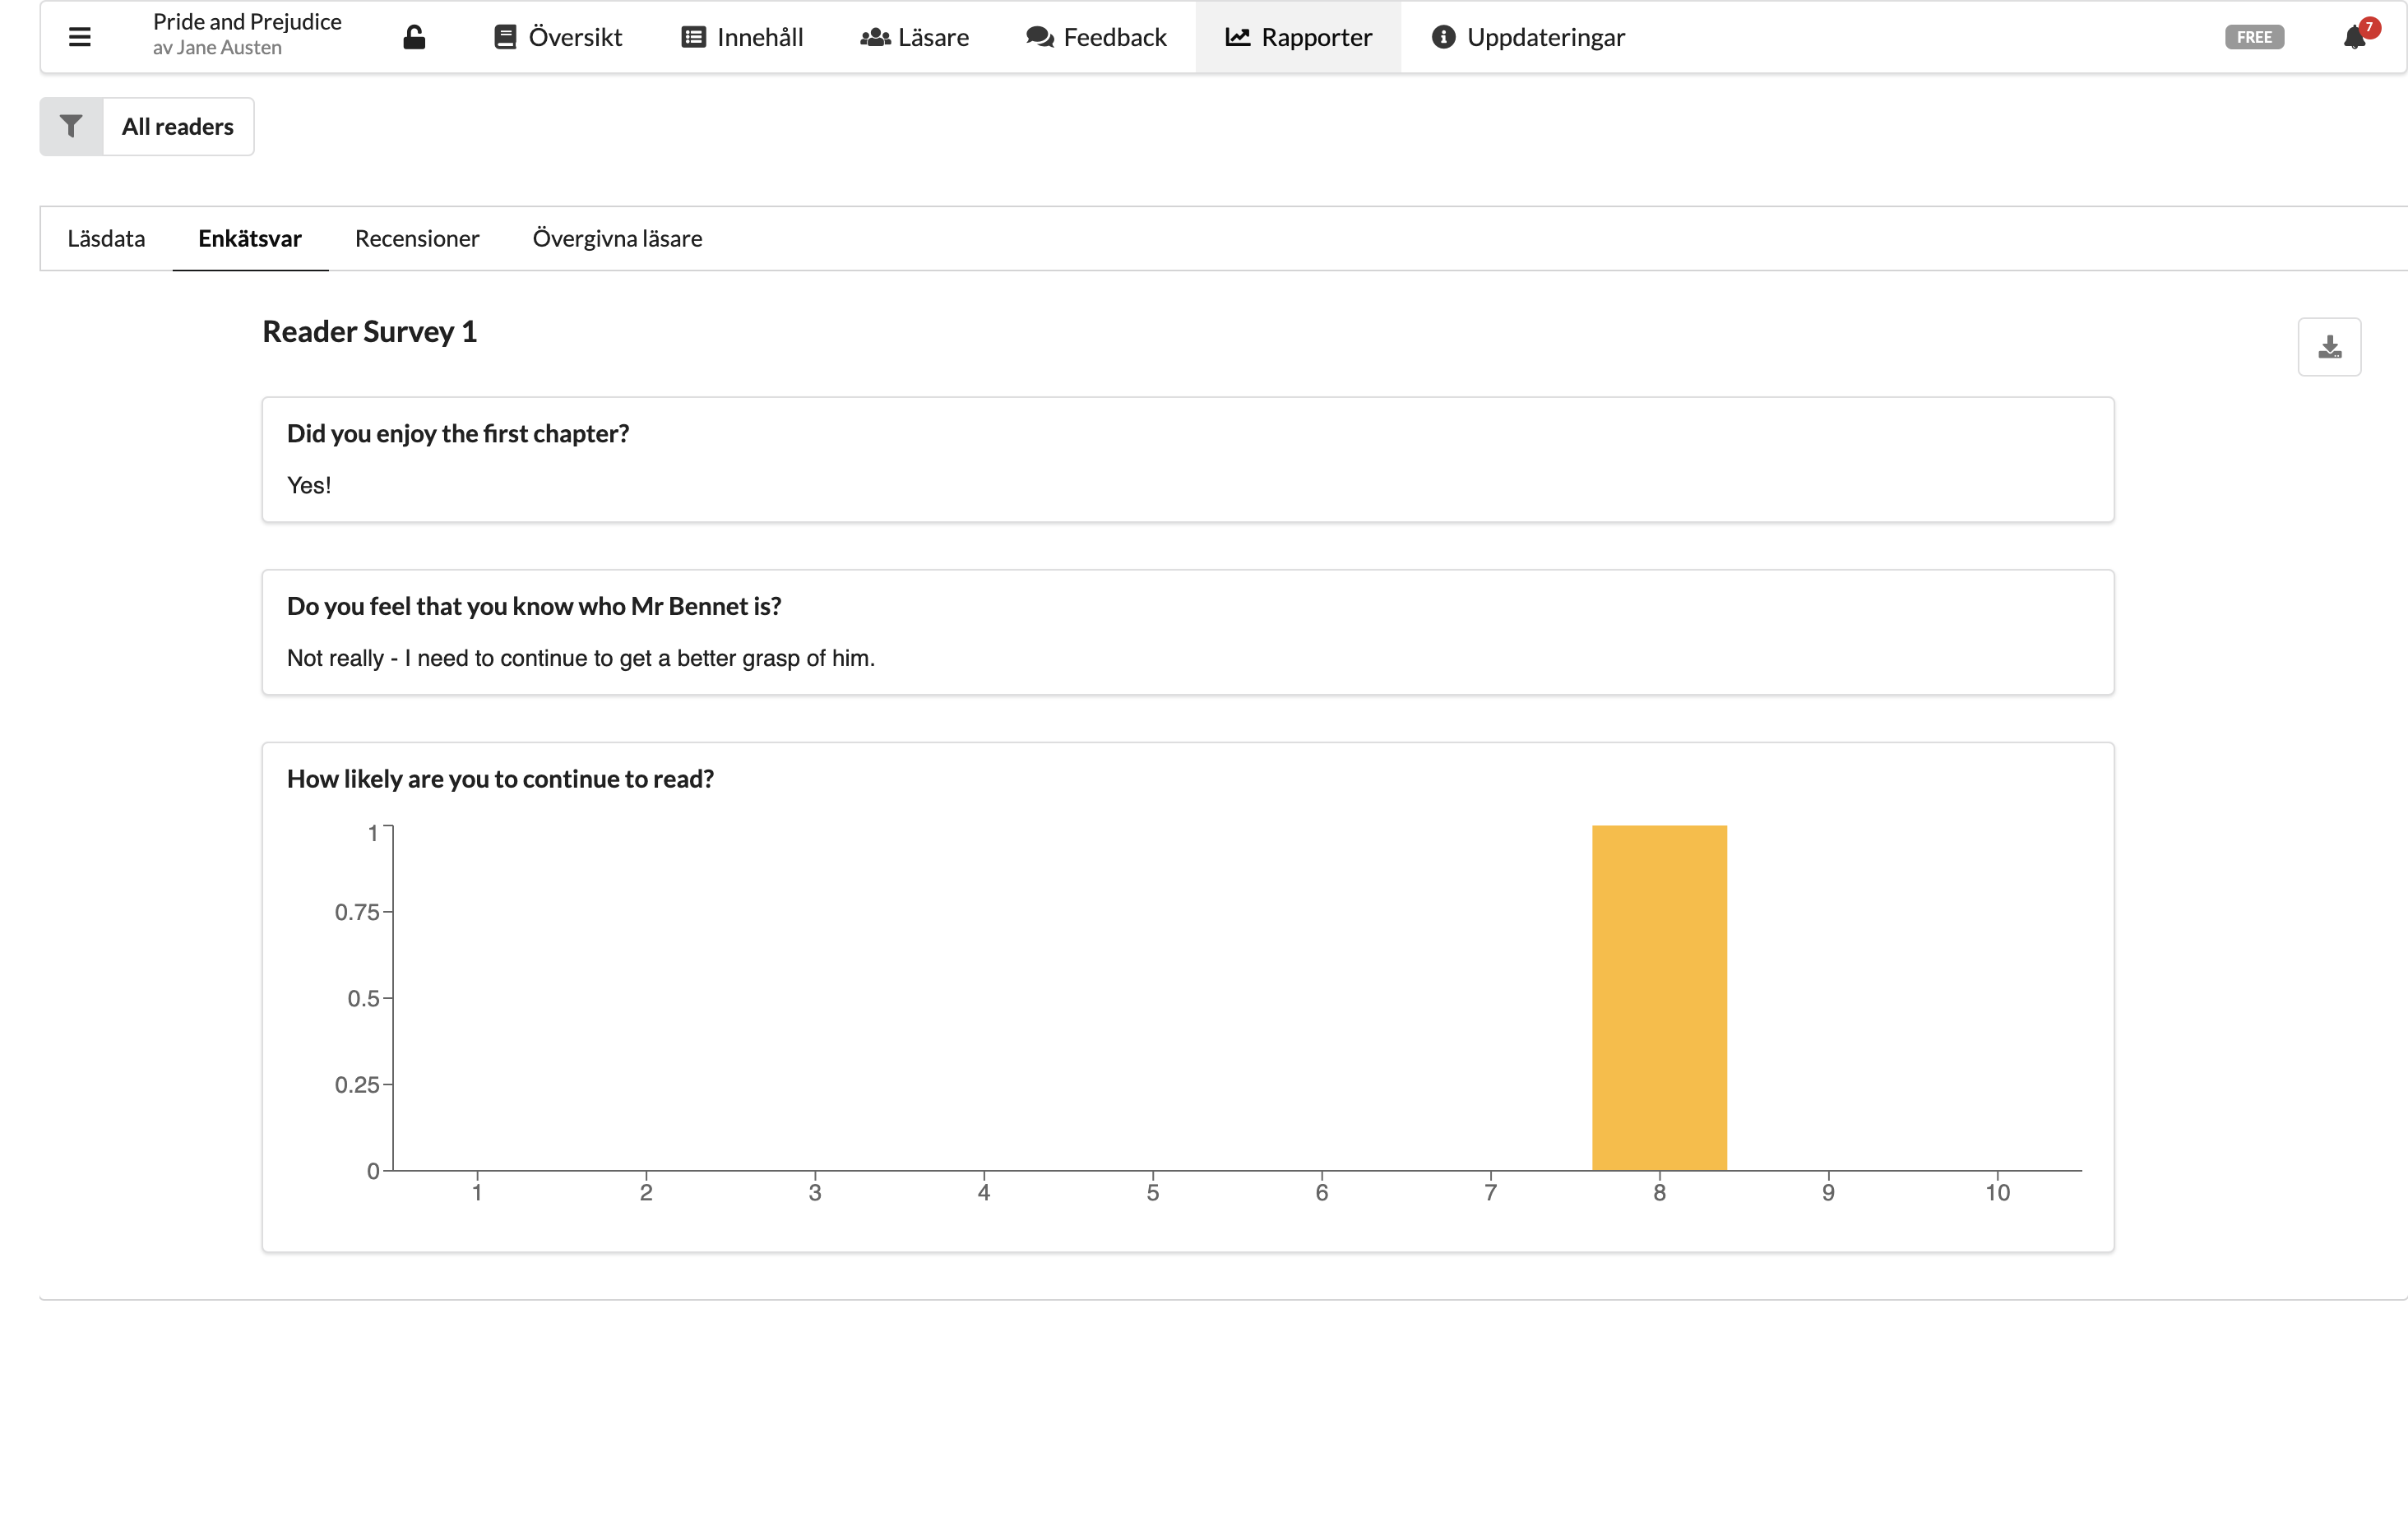Click the filter funnel icon
The height and width of the screenshot is (1526, 2408).
[71, 126]
